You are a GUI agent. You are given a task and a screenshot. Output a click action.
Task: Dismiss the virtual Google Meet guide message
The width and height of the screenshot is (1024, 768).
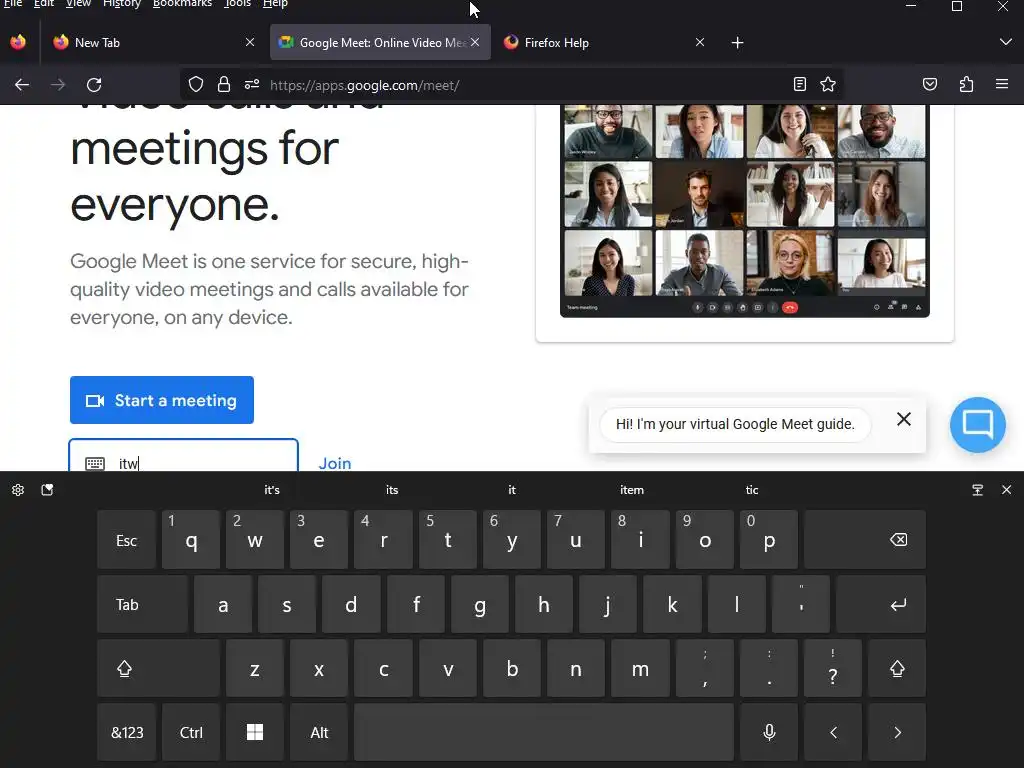[904, 419]
